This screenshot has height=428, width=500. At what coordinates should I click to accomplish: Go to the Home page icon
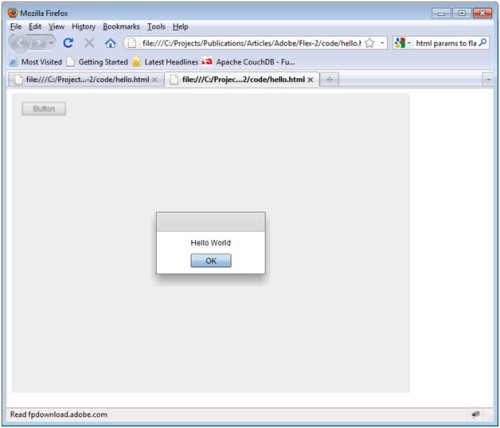(x=110, y=43)
